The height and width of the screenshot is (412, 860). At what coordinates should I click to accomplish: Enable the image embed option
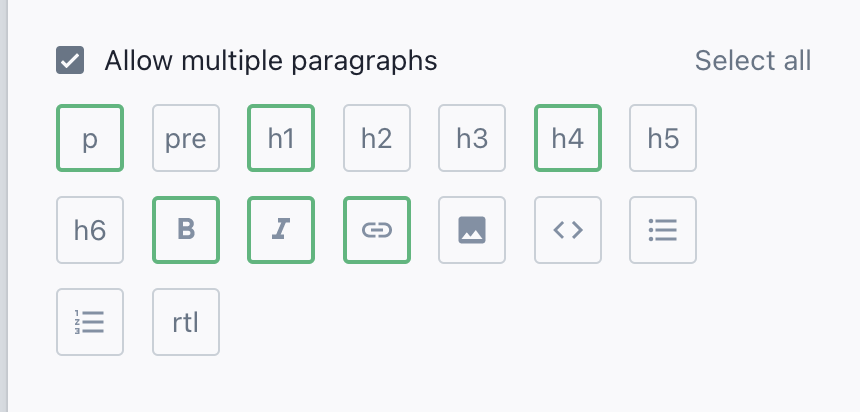tap(472, 230)
